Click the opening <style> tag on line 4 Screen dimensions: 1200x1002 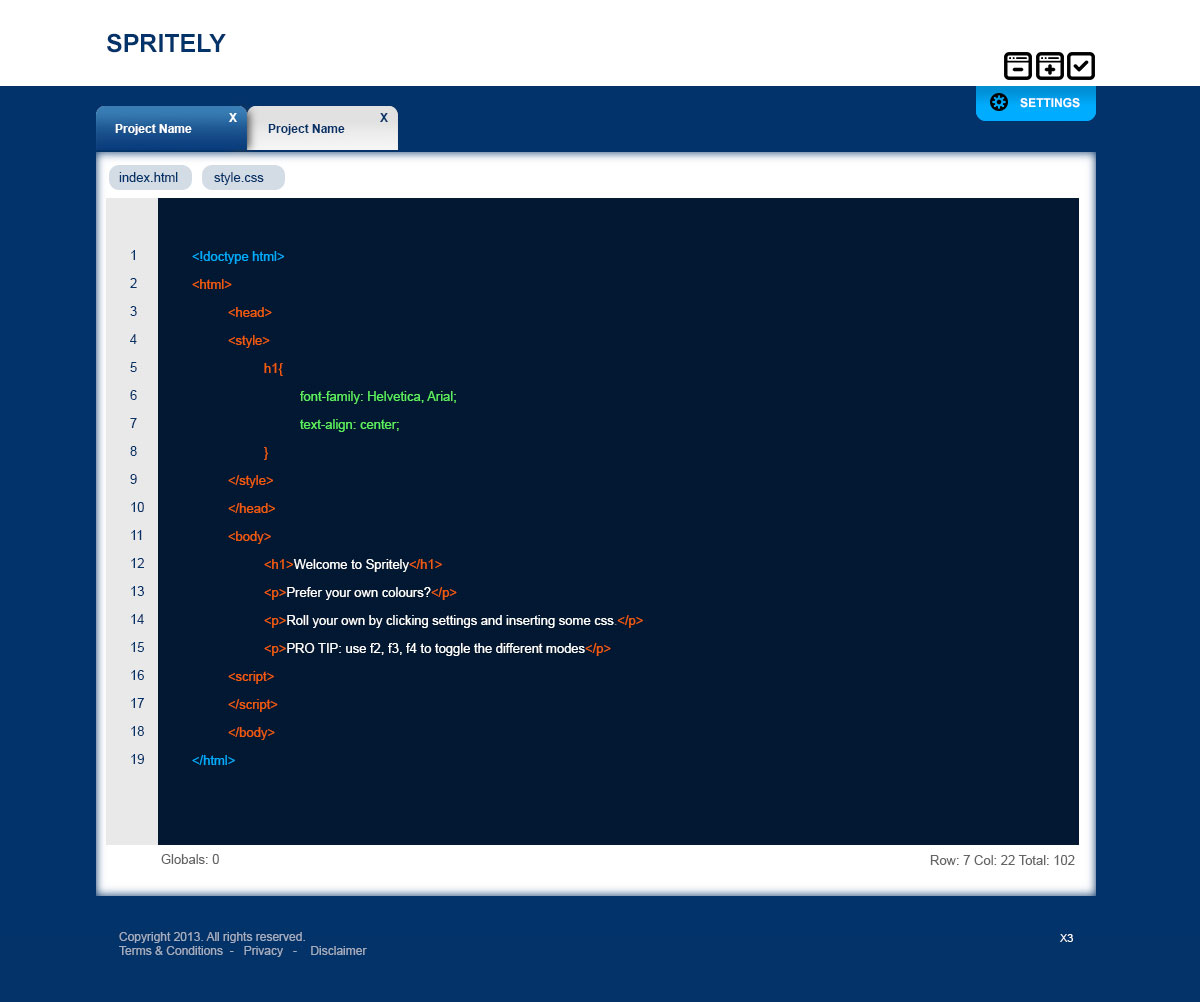pyautogui.click(x=249, y=341)
